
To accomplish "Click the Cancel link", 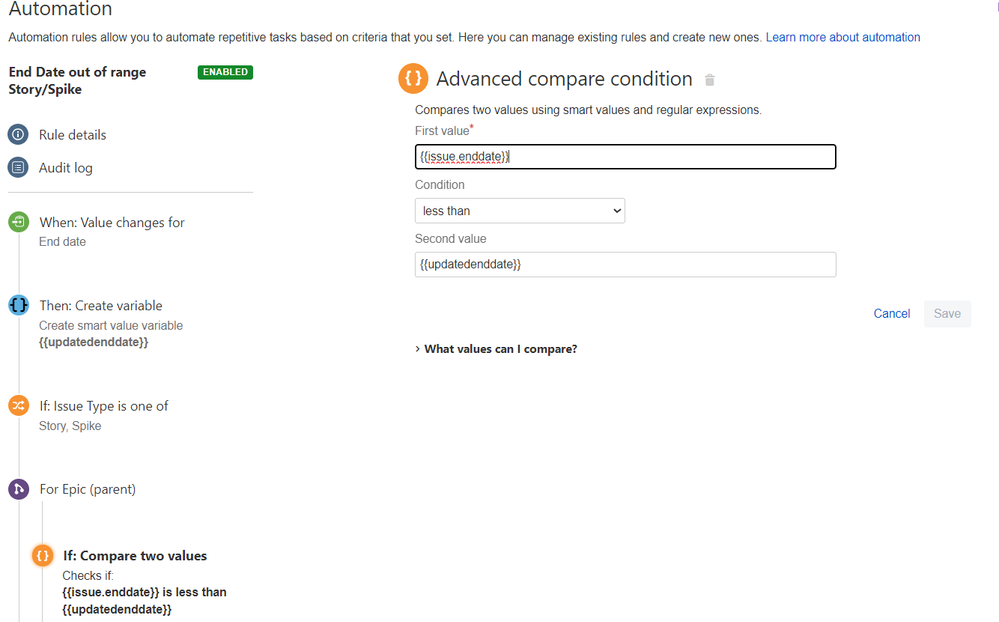I will (x=892, y=314).
